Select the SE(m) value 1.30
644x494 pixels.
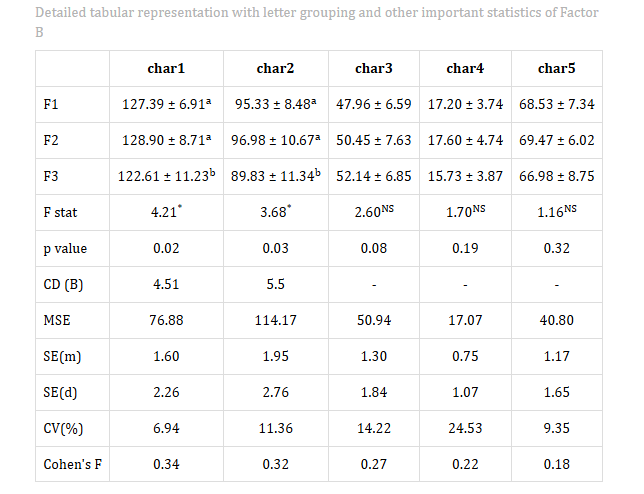click(374, 356)
